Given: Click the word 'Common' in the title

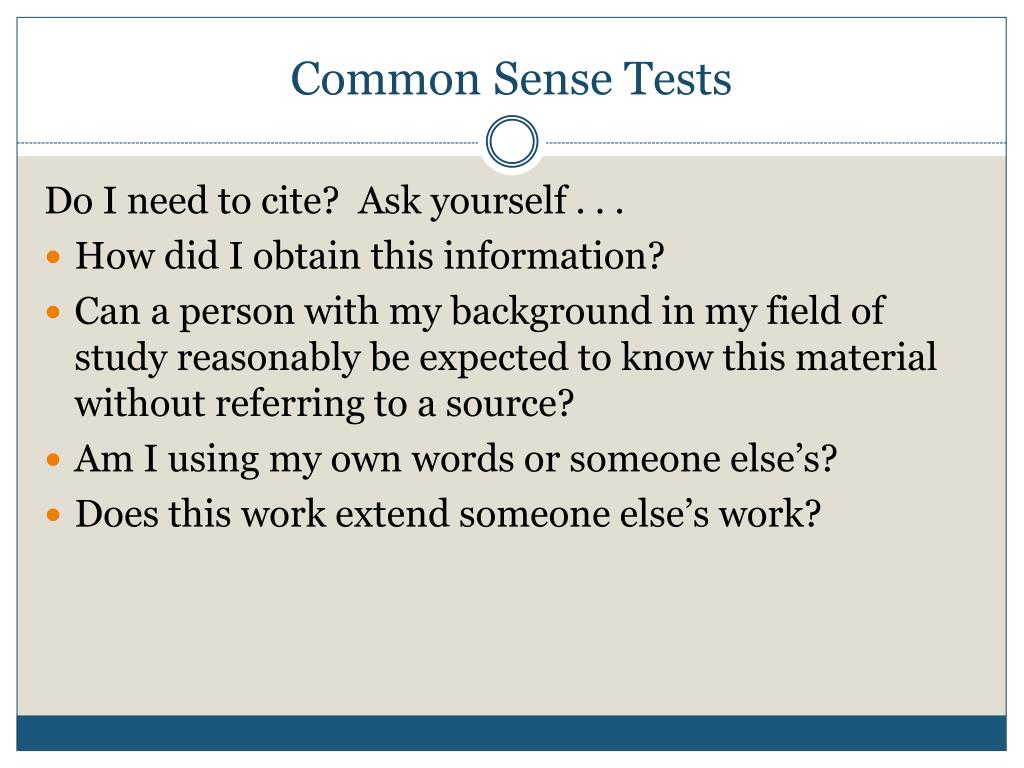Looking at the screenshot, I should click(x=385, y=80).
